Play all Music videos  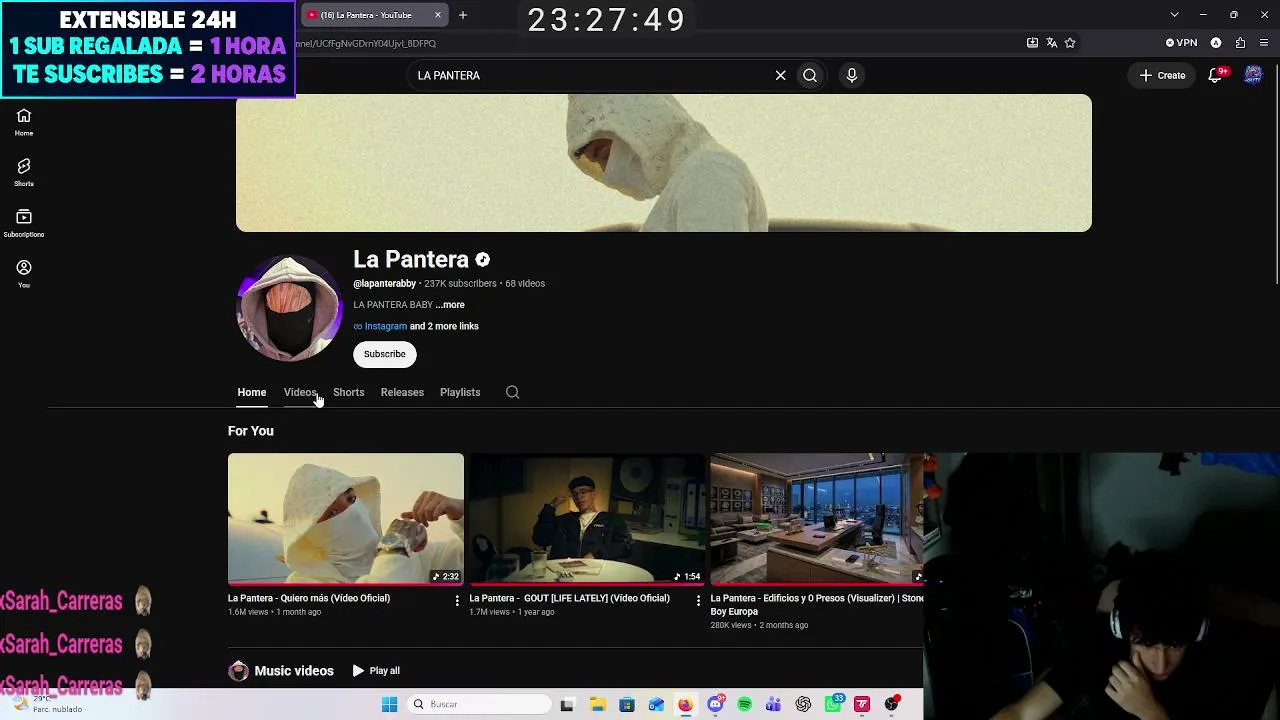(376, 671)
